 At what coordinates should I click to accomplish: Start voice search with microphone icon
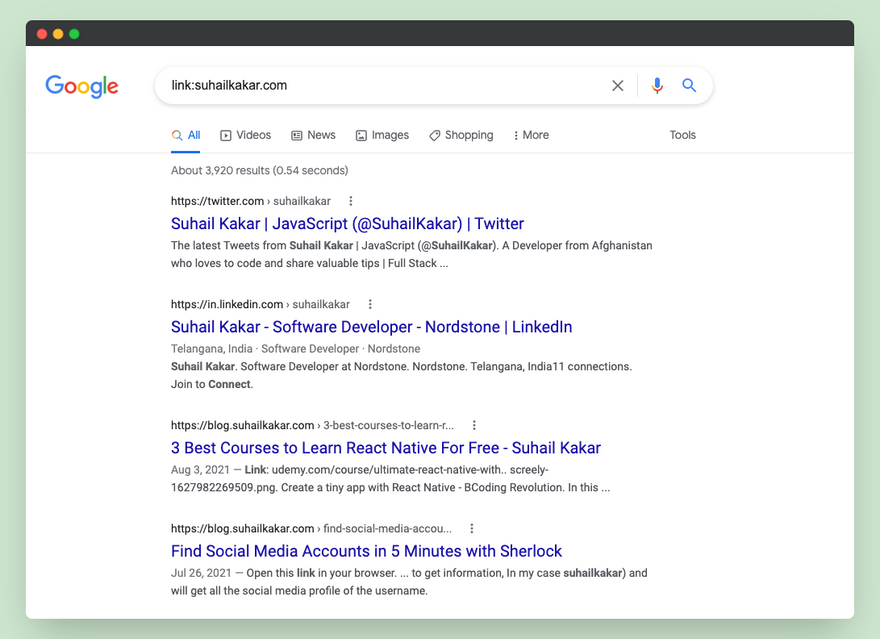tap(657, 86)
